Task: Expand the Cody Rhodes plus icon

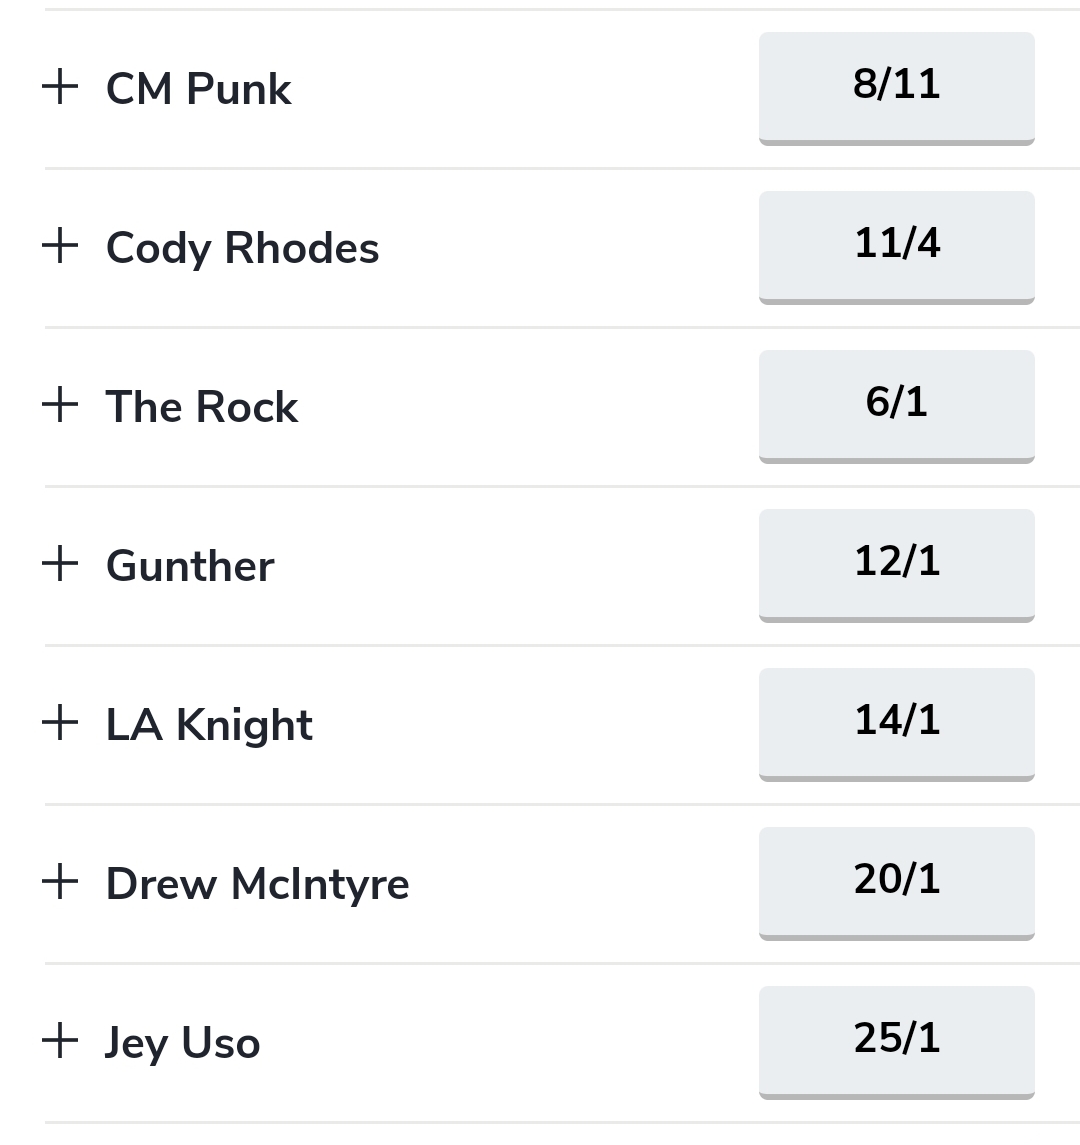Action: point(60,246)
